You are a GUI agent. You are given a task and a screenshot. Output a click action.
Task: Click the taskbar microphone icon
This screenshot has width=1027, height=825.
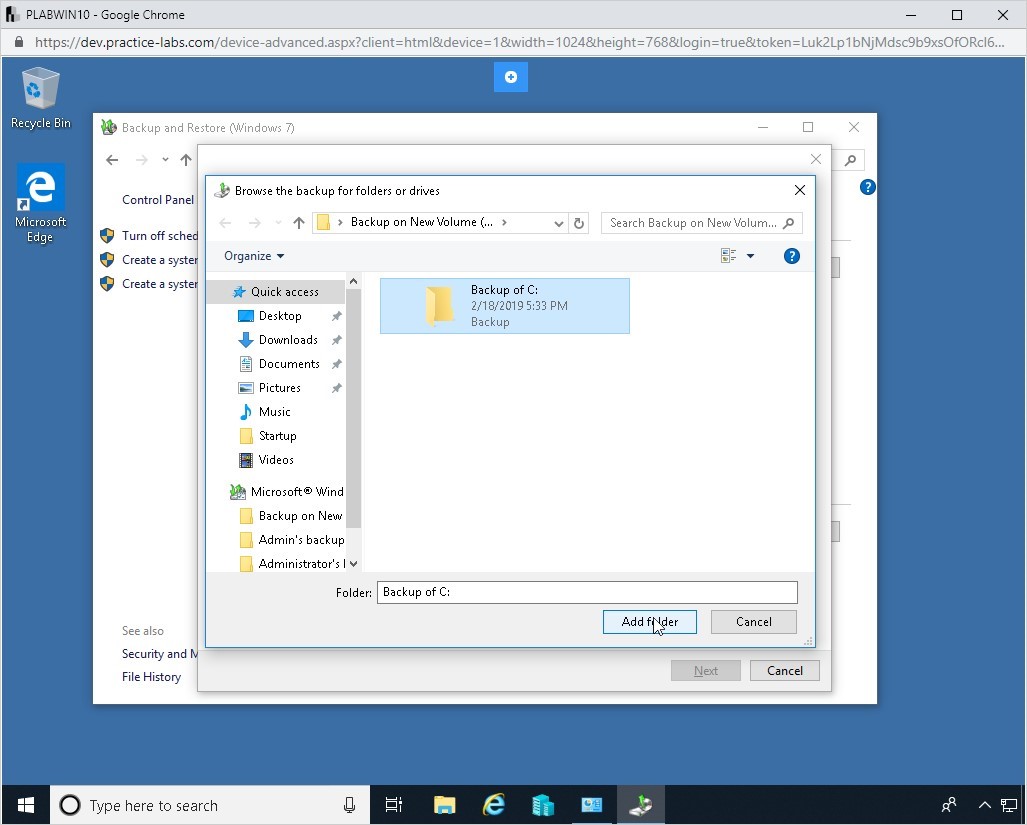pyautogui.click(x=349, y=805)
